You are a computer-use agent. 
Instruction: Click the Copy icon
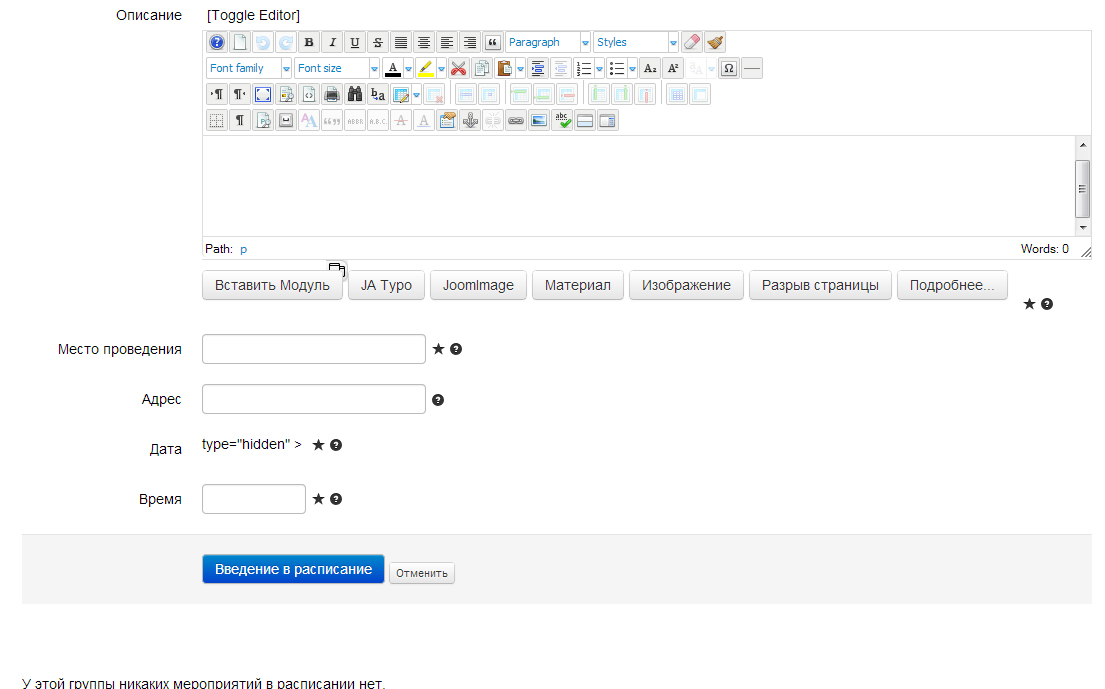click(482, 68)
